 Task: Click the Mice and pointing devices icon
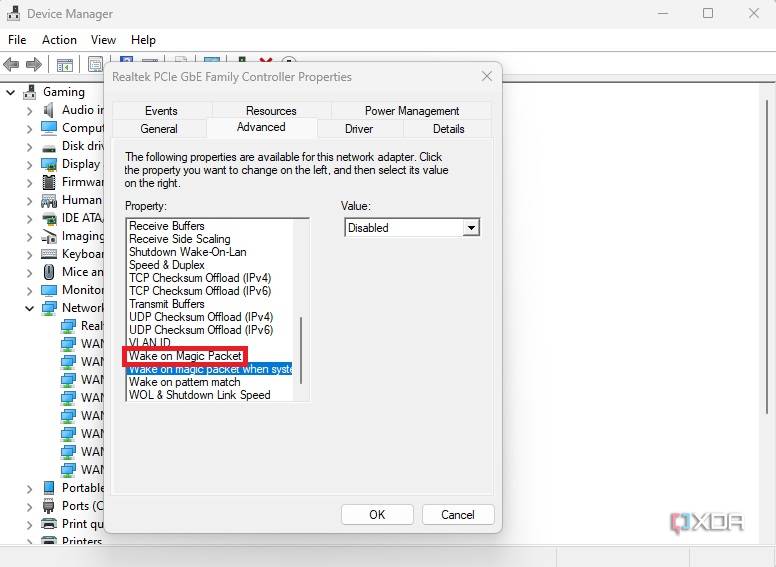[49, 272]
